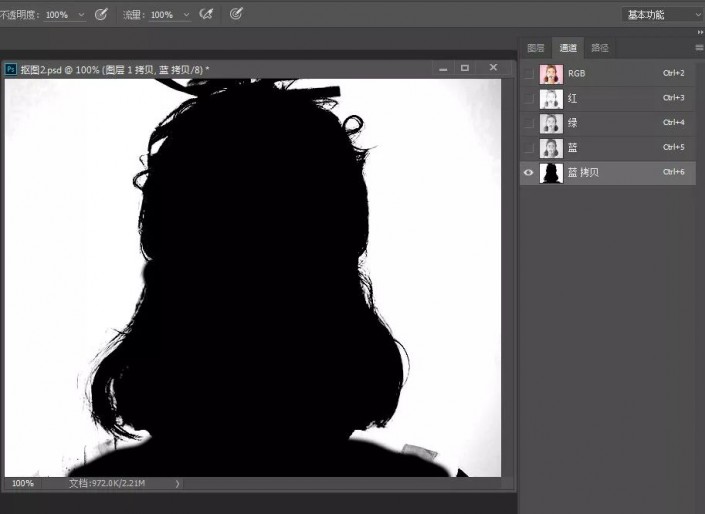Hide the 蓝 拷贝 channel using its eye icon
The width and height of the screenshot is (705, 514).
[528, 173]
